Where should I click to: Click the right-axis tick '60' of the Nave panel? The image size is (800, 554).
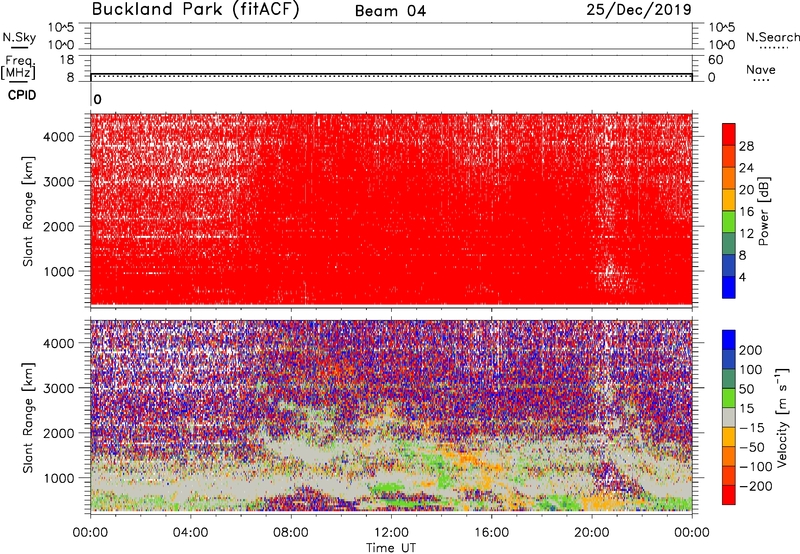(716, 60)
